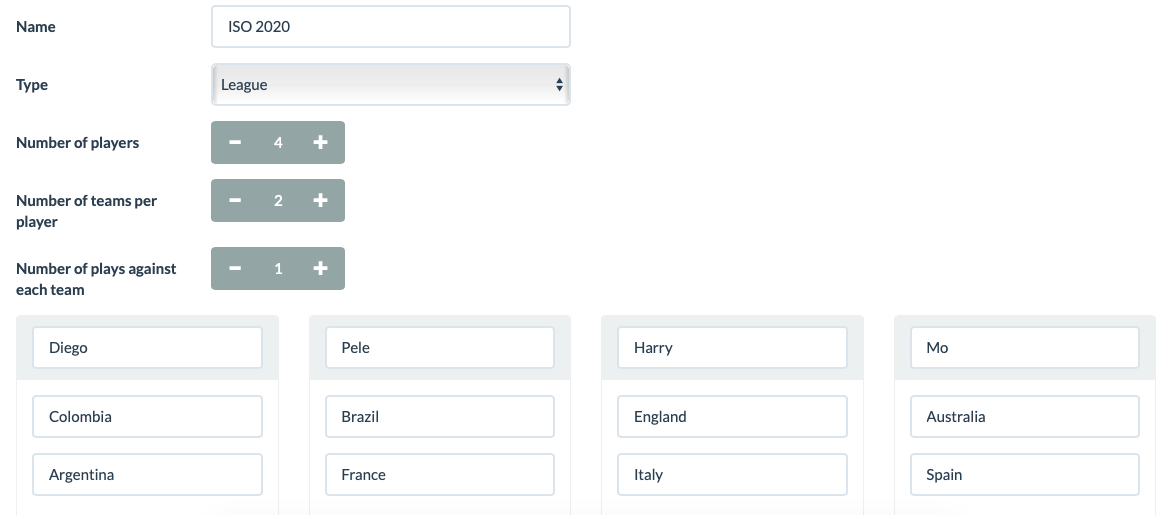Edit the Pele player name field
The height and width of the screenshot is (515, 1171).
pyautogui.click(x=440, y=348)
